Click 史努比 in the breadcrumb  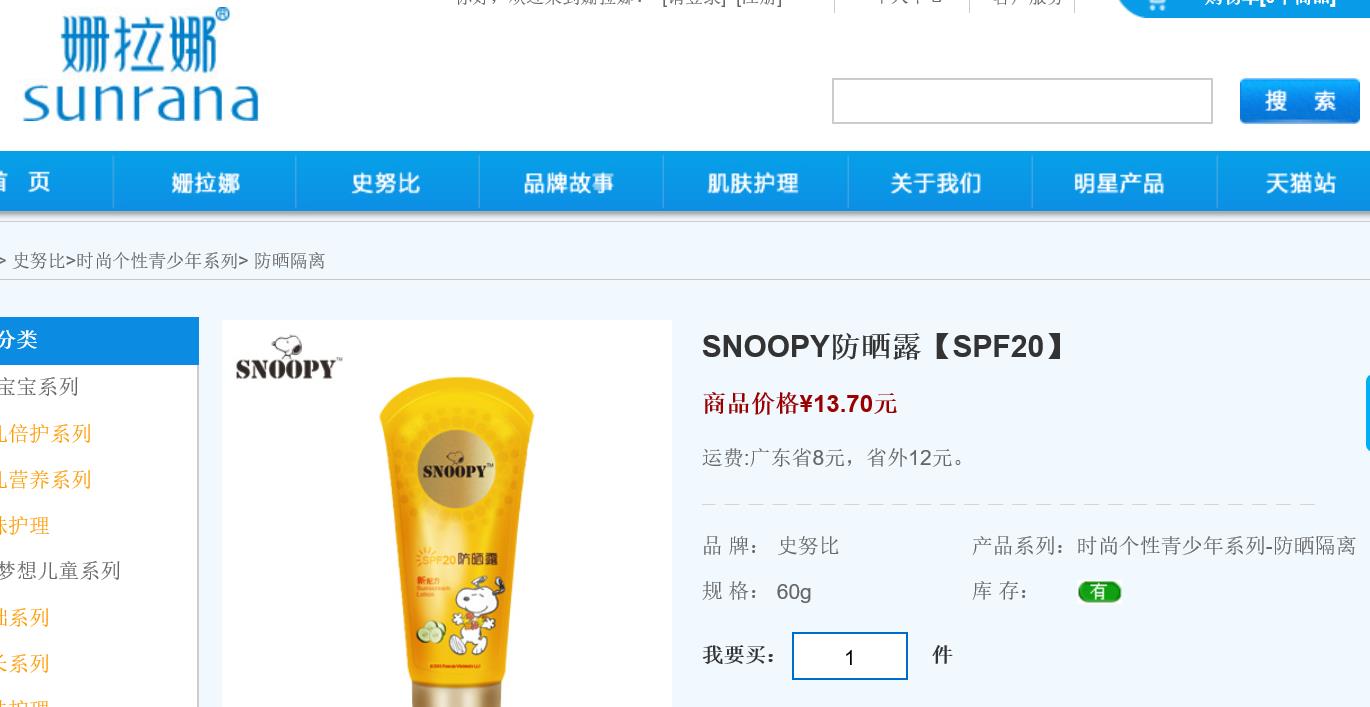(x=39, y=261)
